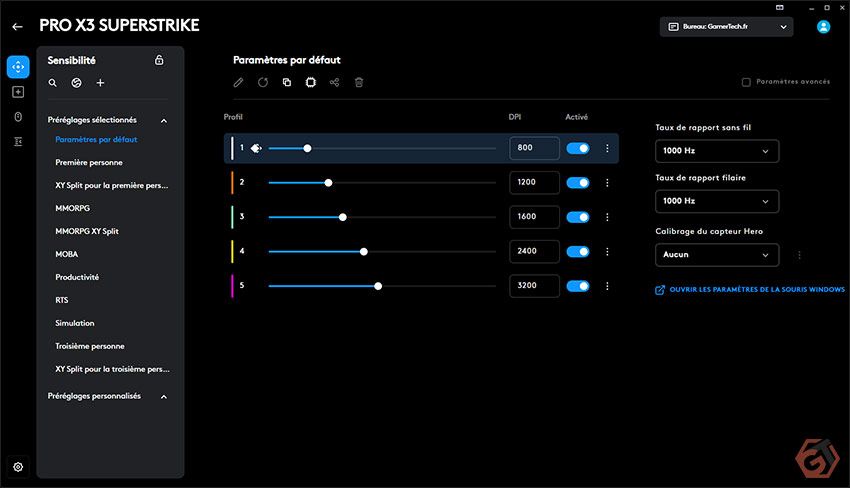Click the DPI slider handle for row 4
Image resolution: width=850 pixels, height=488 pixels.
364,252
